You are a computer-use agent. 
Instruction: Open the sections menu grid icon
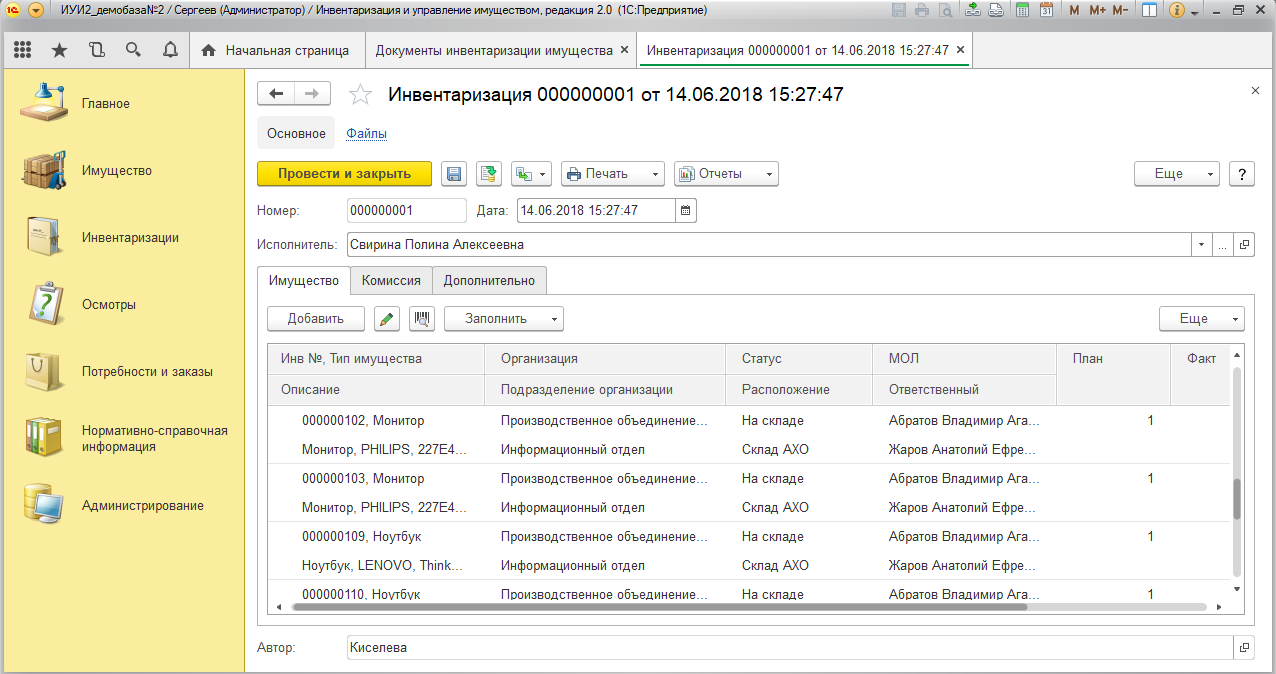pos(22,50)
